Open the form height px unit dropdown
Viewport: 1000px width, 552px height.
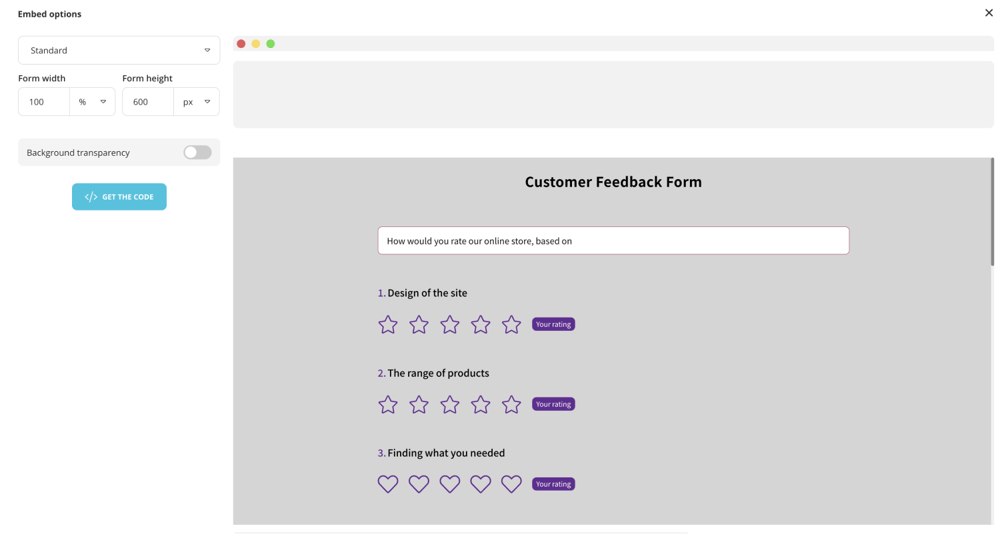click(196, 102)
